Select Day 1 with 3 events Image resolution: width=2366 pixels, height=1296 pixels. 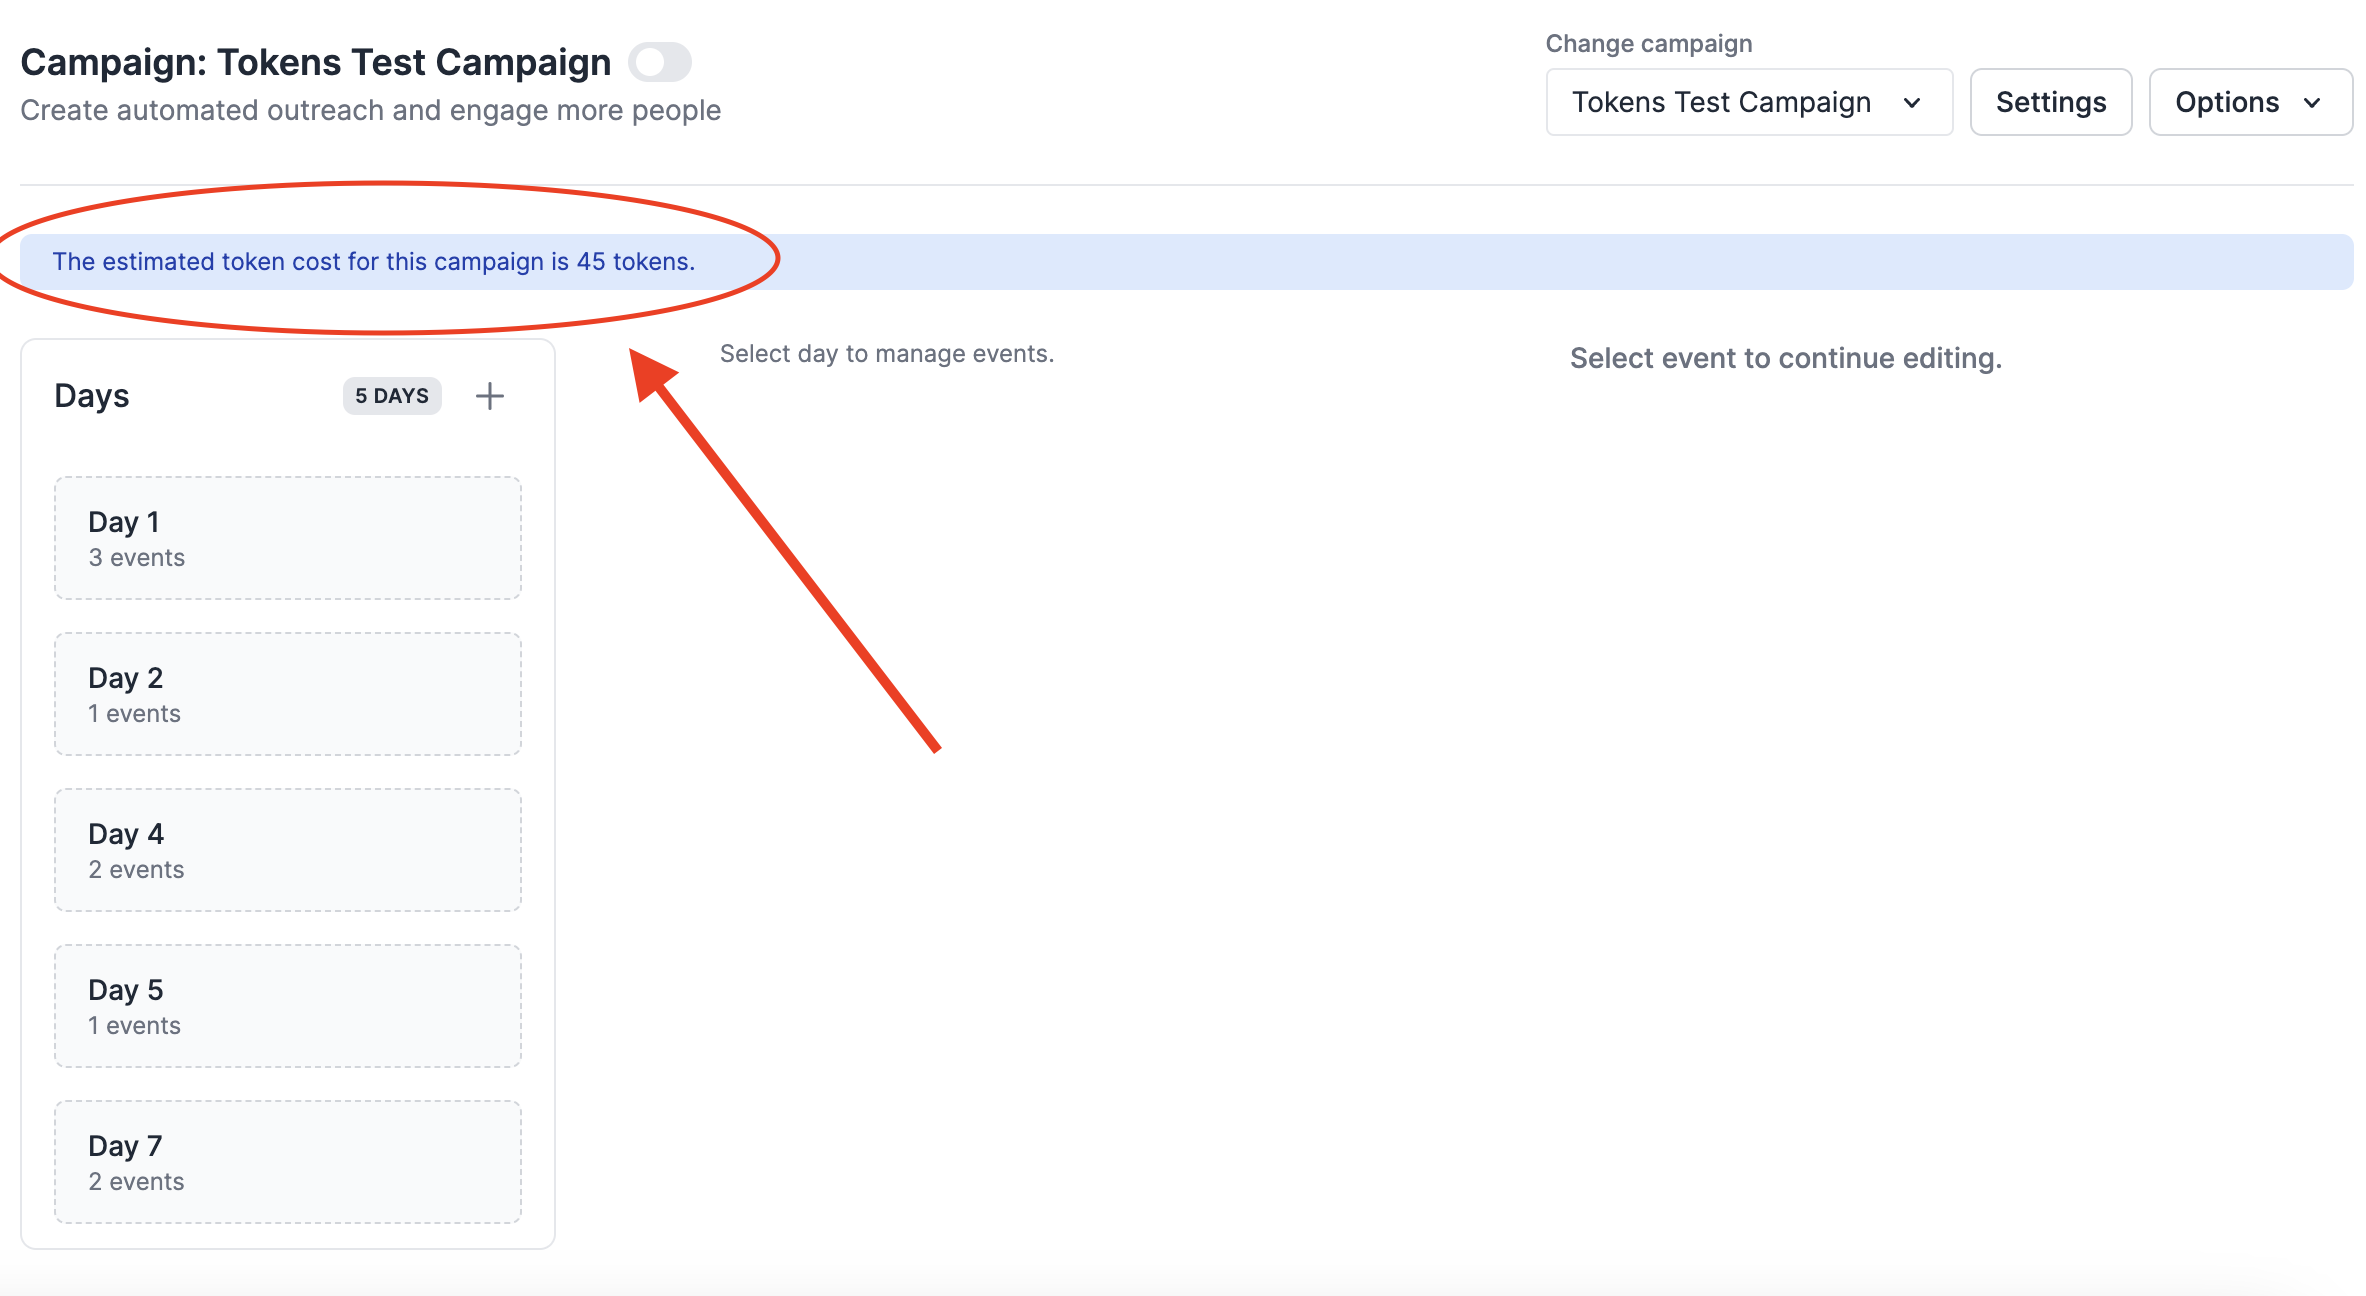click(x=287, y=538)
